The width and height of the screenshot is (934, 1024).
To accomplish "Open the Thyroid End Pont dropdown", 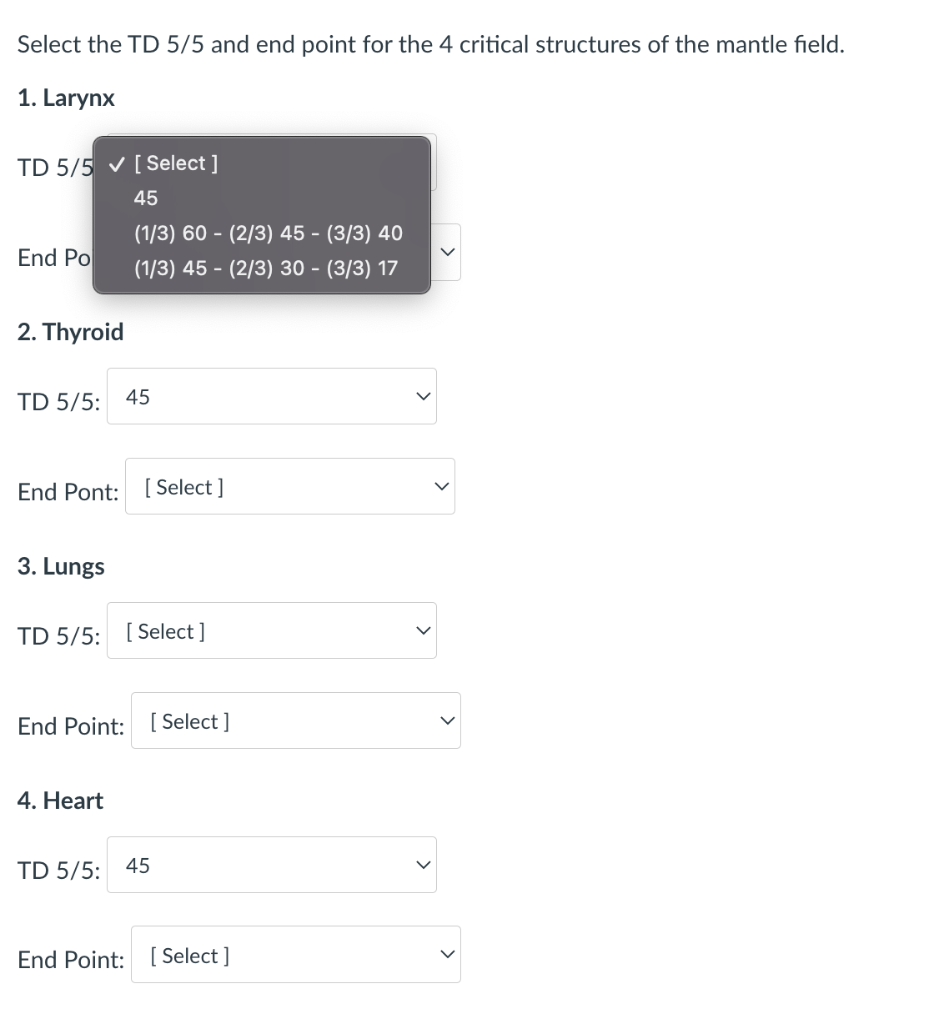I will (x=290, y=486).
